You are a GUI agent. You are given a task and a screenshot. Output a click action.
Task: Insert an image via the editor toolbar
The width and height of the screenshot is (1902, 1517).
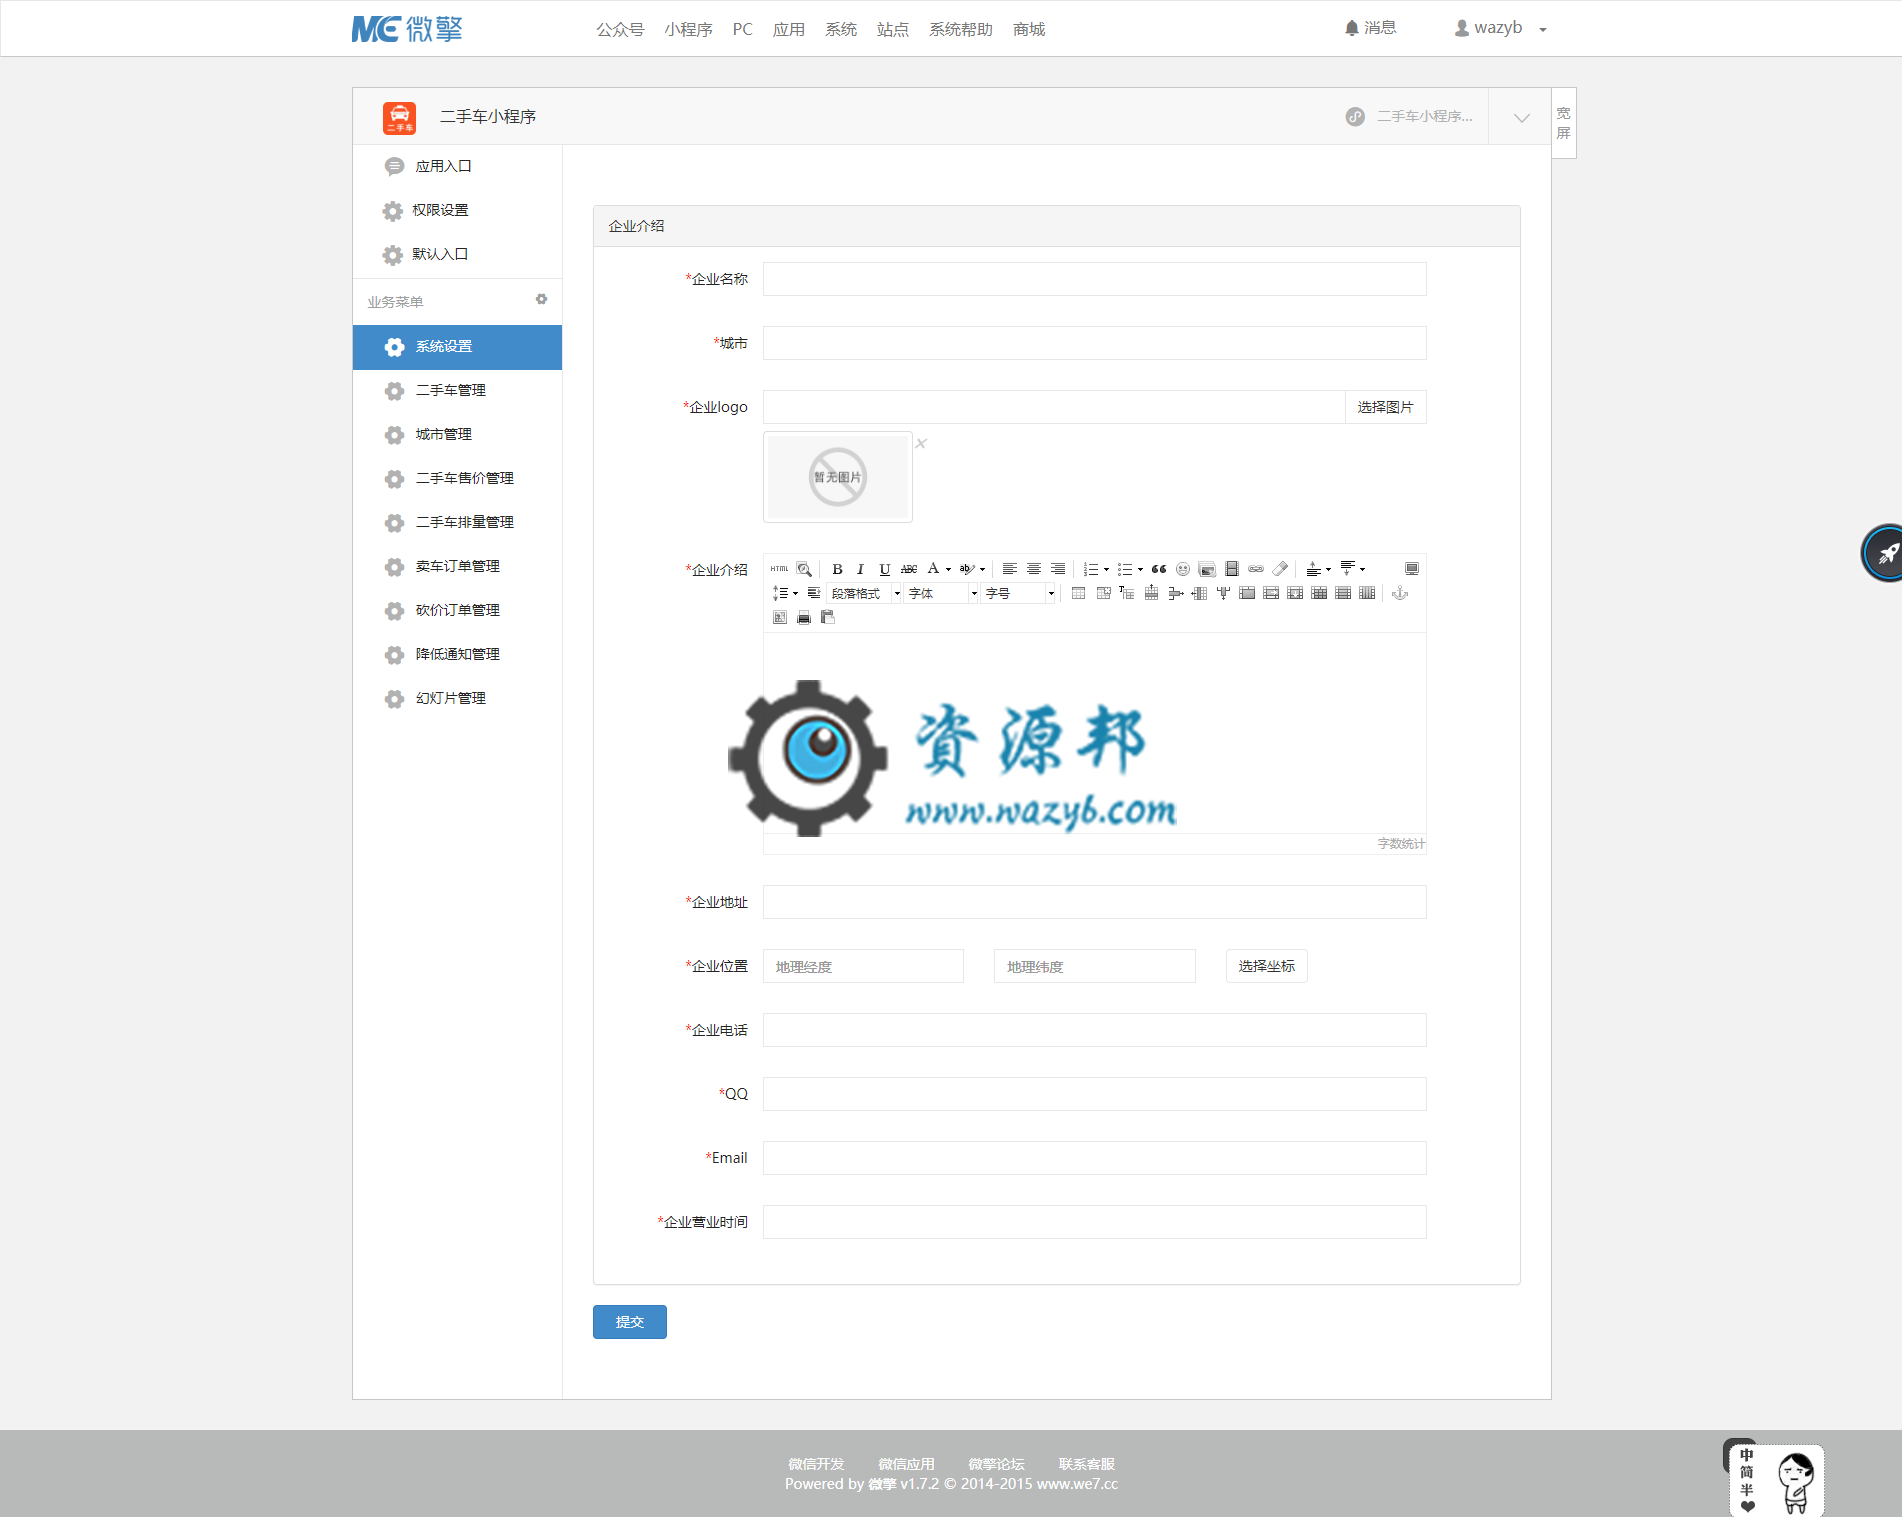(1207, 569)
